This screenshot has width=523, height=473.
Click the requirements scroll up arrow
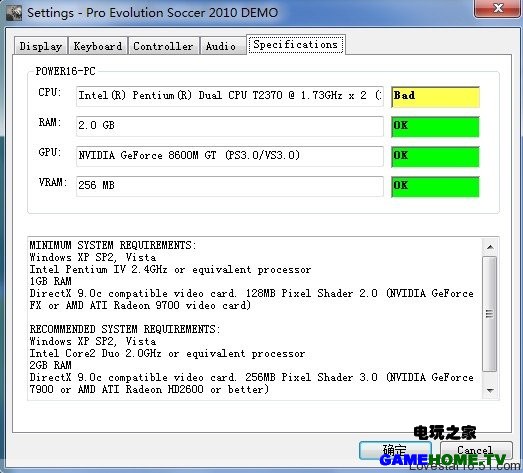click(490, 247)
